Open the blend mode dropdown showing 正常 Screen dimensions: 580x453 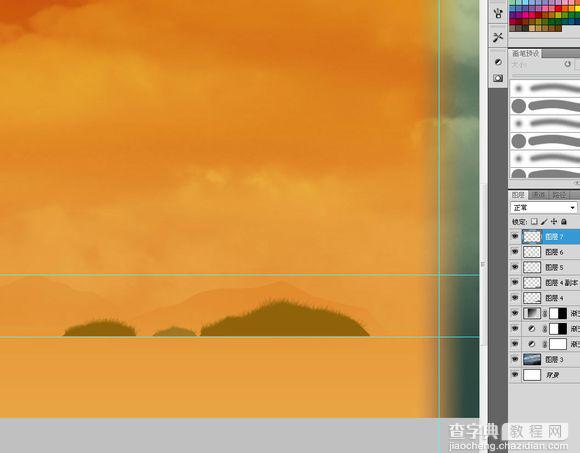[543, 207]
